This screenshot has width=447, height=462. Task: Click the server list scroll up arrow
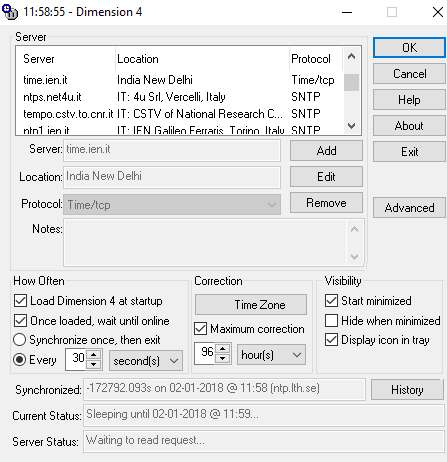click(351, 56)
